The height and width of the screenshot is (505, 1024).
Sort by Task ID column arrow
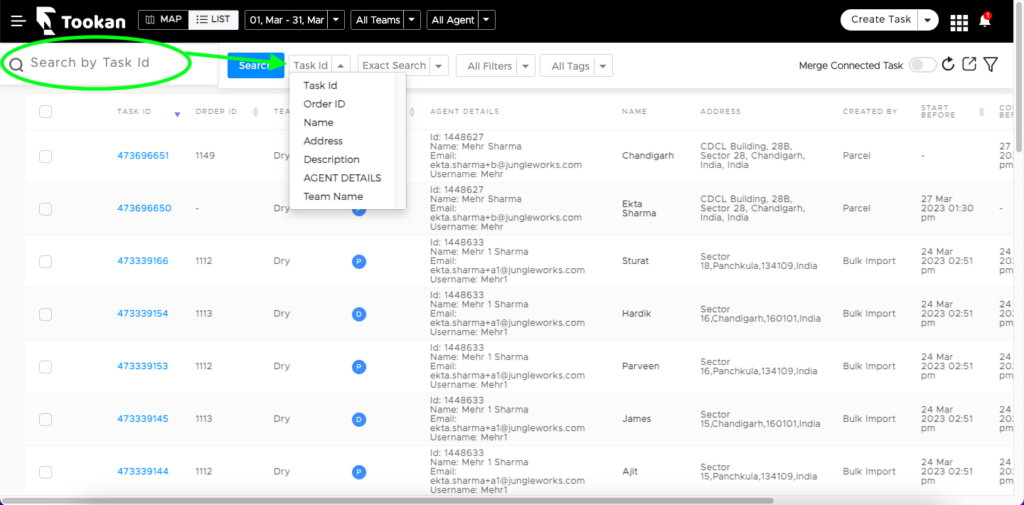point(177,115)
